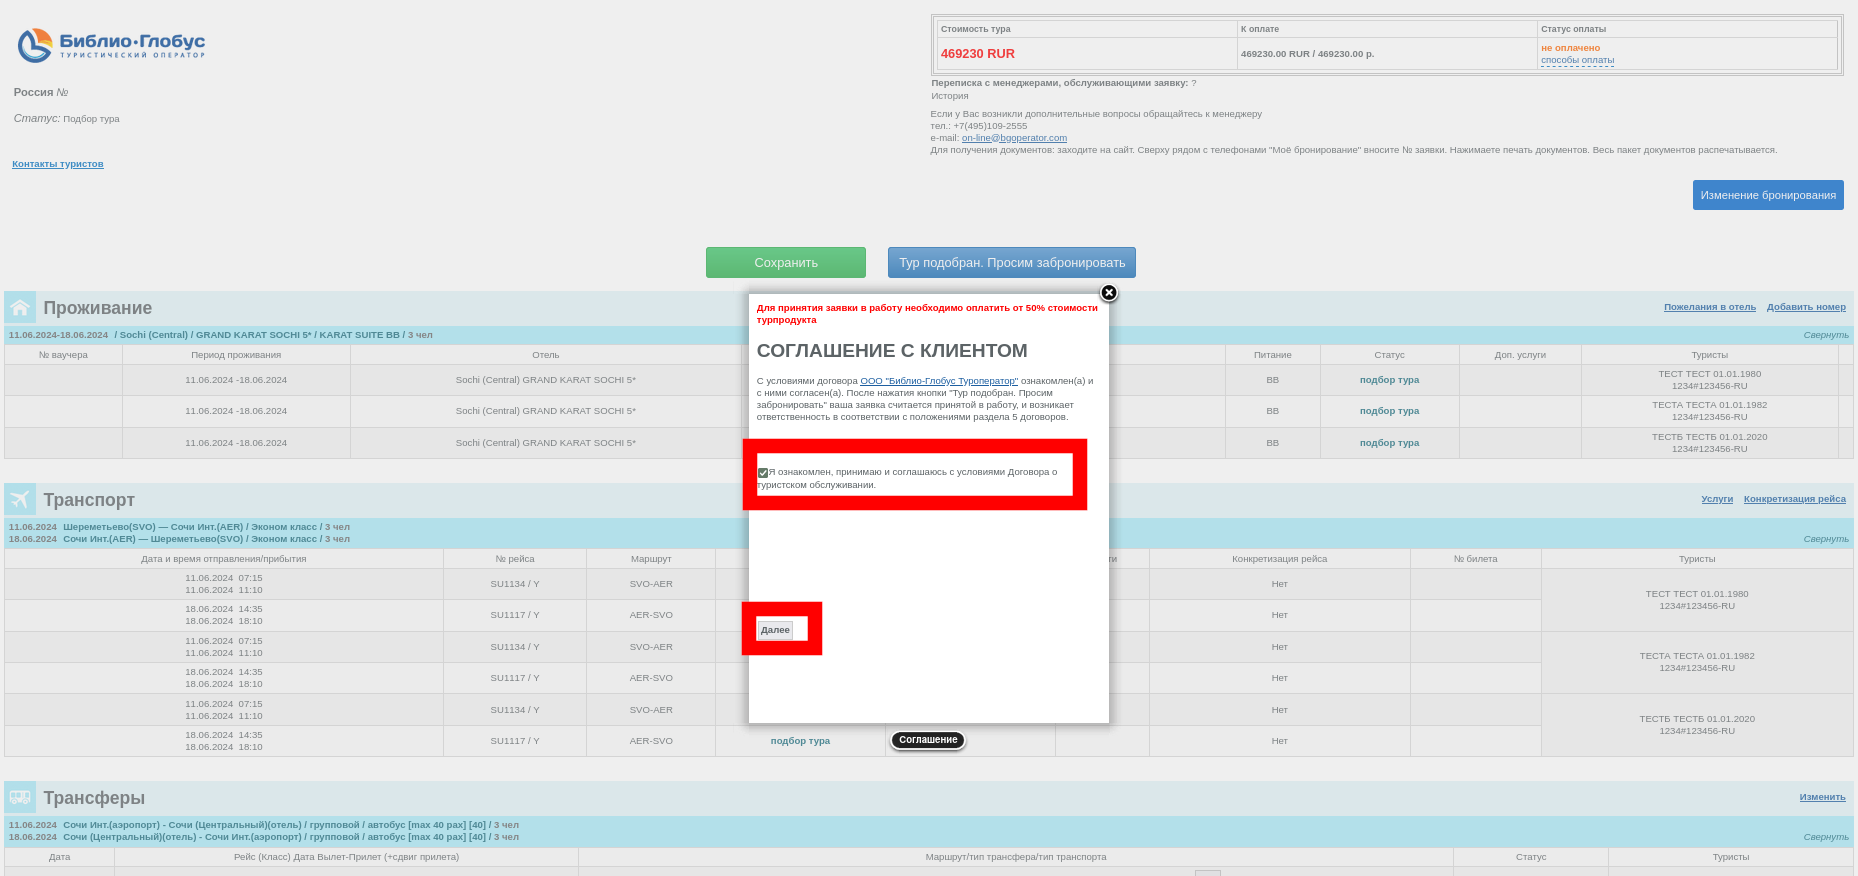Collapse the Проживание section via Свернуть
This screenshot has height=876, width=1858.
tap(1825, 335)
